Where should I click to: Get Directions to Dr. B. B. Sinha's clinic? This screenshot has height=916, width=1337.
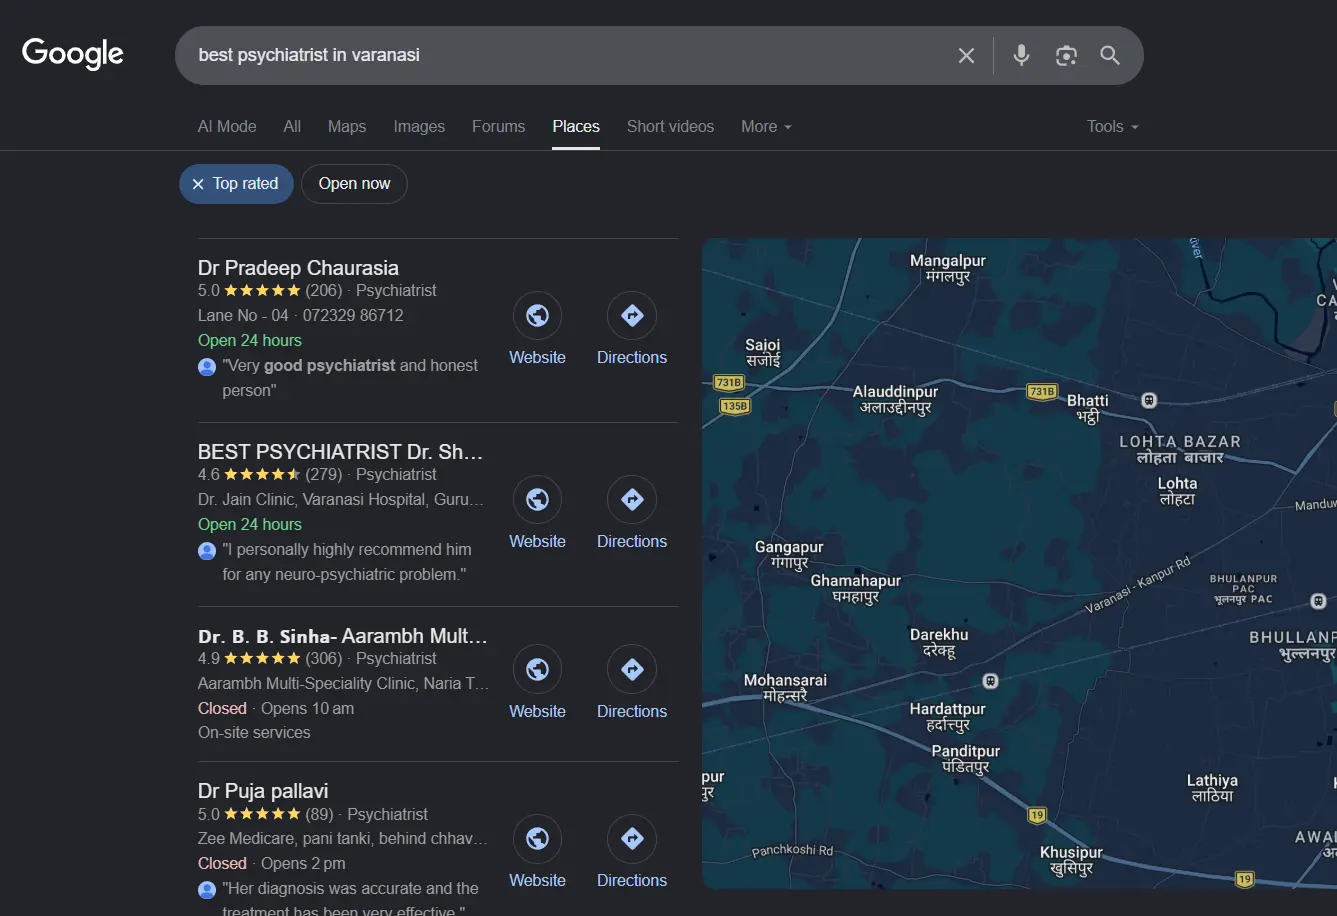coord(631,668)
